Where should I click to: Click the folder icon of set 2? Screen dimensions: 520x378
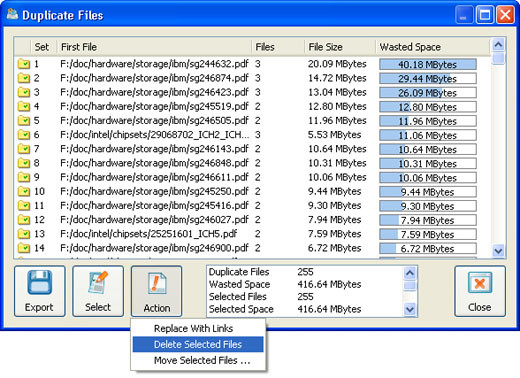pos(24,78)
